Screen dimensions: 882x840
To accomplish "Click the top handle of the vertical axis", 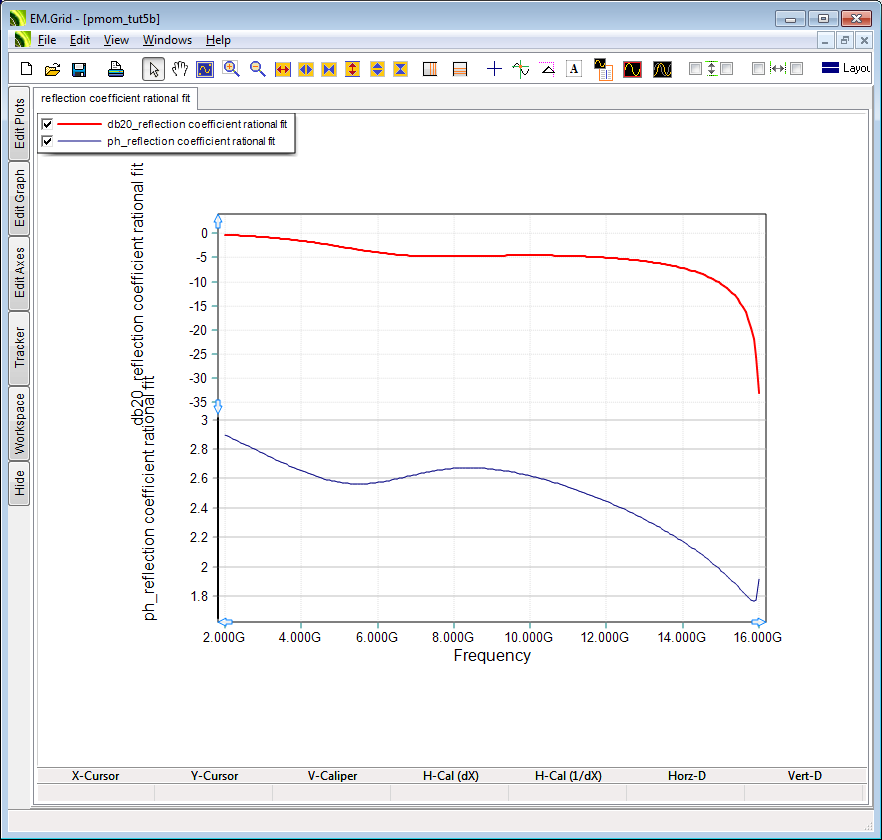I will click(x=218, y=220).
